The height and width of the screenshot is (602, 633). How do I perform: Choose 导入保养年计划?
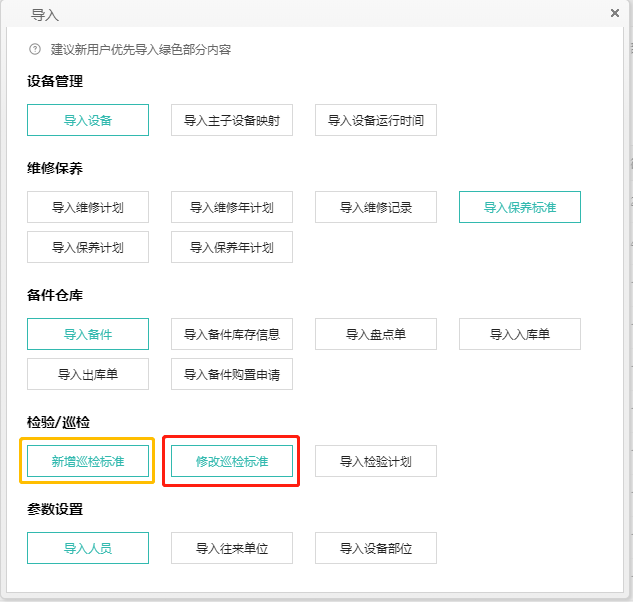(232, 247)
